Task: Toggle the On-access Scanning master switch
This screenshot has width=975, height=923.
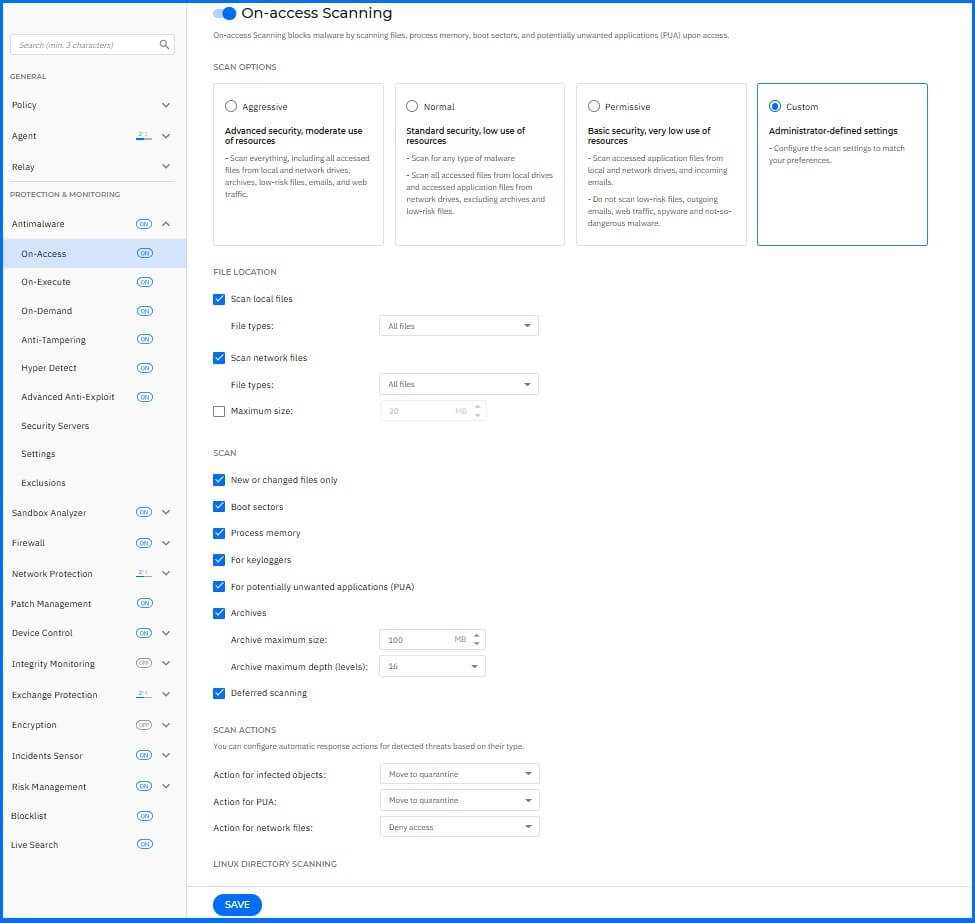Action: click(224, 13)
